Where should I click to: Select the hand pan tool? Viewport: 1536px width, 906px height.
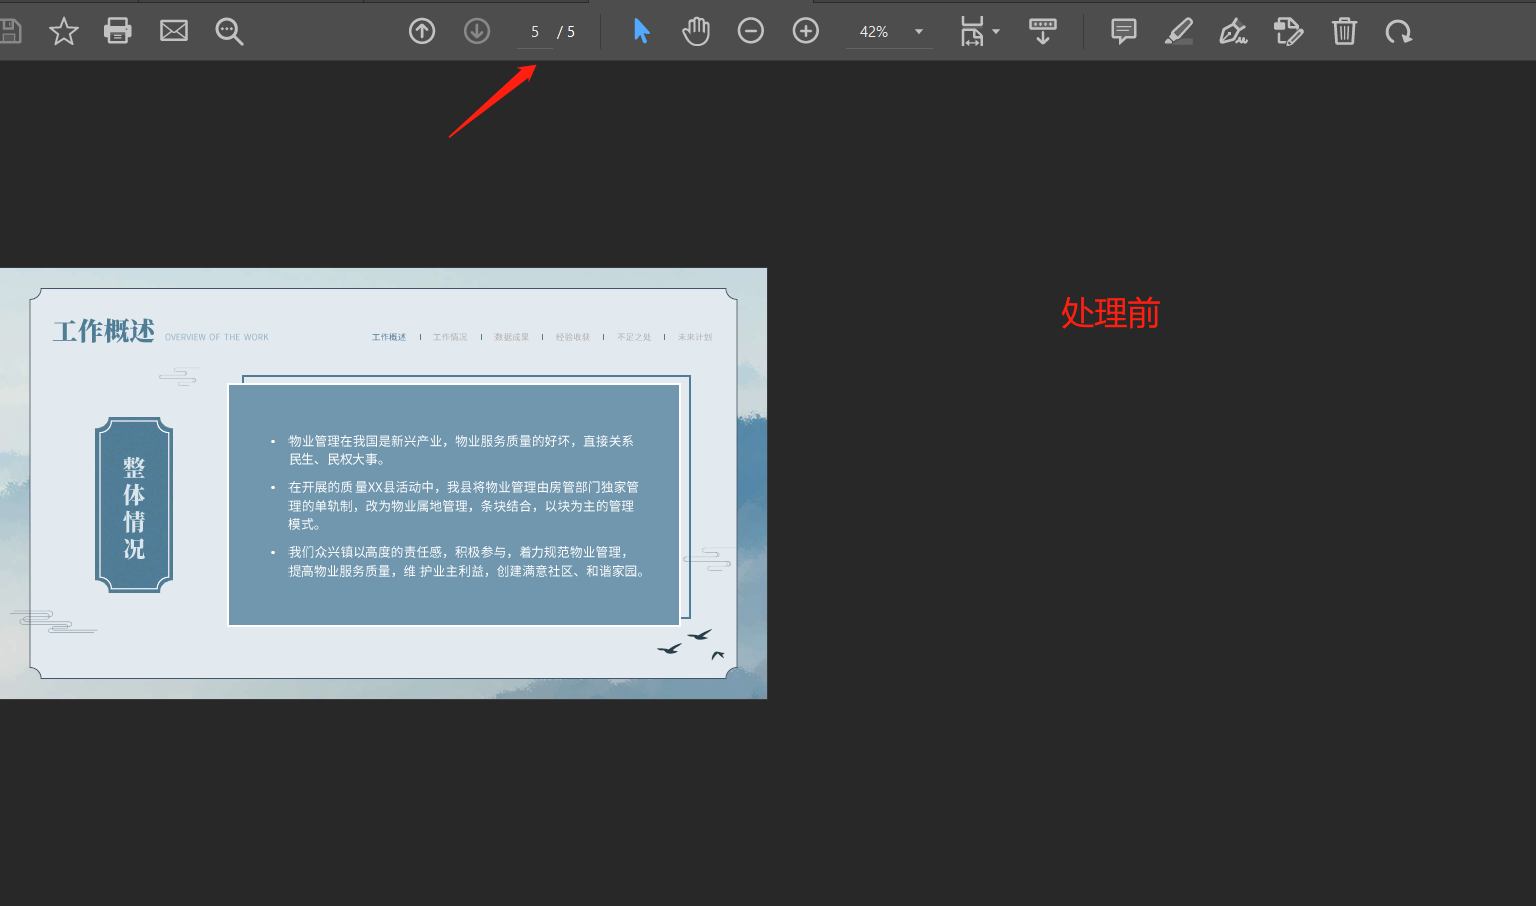(x=696, y=31)
